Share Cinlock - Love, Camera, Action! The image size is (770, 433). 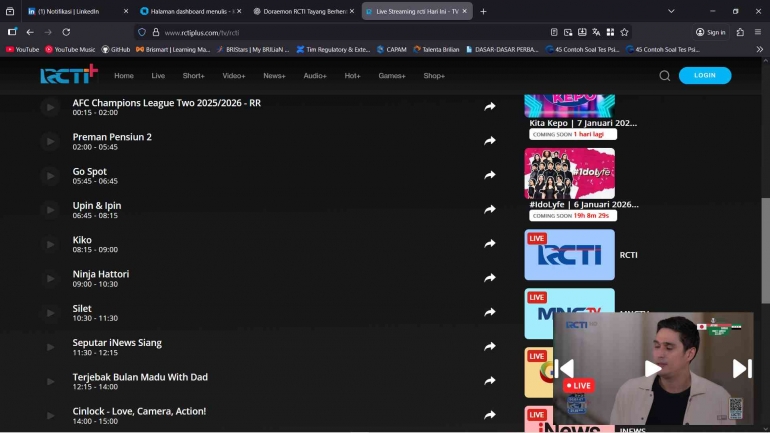490,415
